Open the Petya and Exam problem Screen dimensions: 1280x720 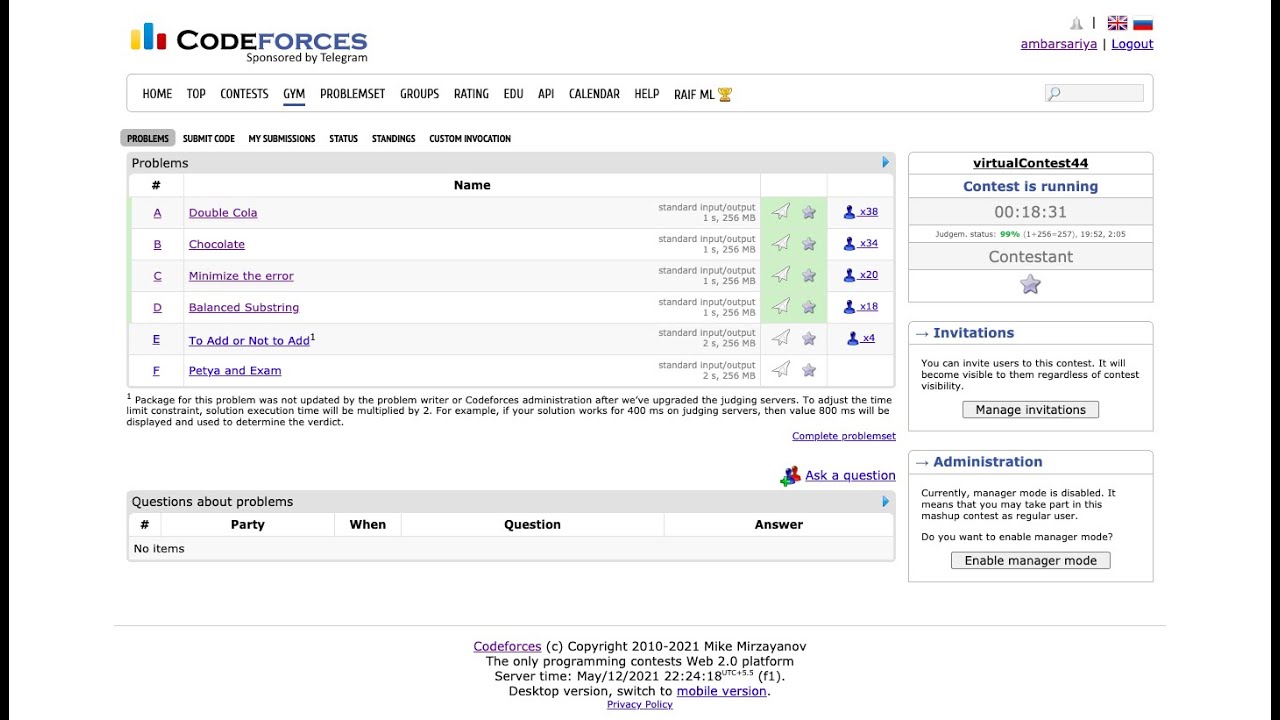(x=235, y=370)
